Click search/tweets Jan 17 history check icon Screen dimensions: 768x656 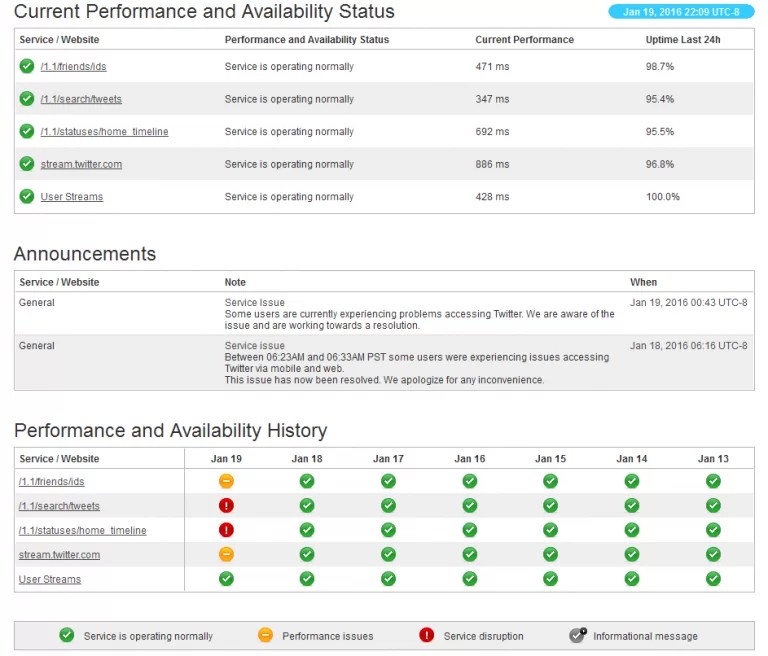(388, 506)
